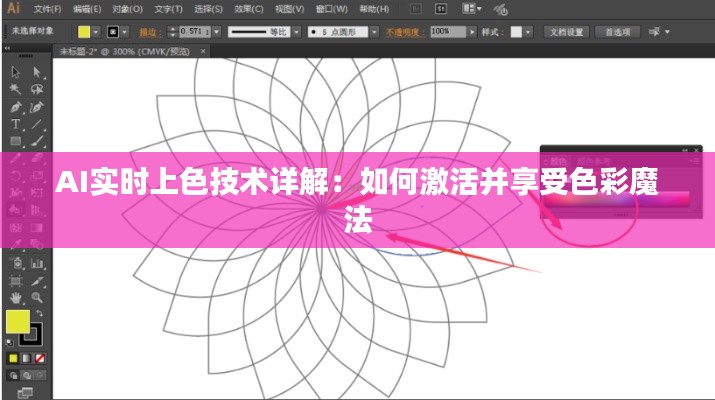This screenshot has height=400, width=715.
Task: Select the Symbol Sprayer tool
Action: click(17, 263)
